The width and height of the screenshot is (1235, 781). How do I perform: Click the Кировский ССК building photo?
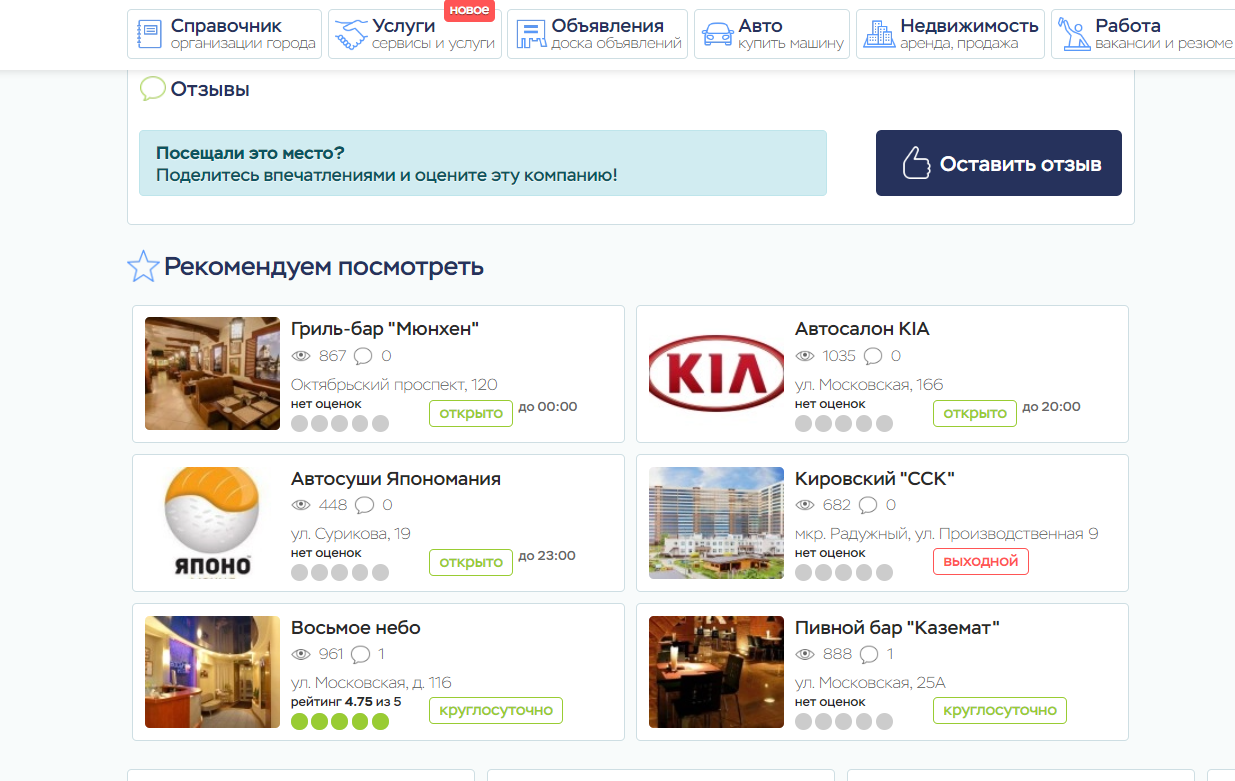[x=716, y=523]
